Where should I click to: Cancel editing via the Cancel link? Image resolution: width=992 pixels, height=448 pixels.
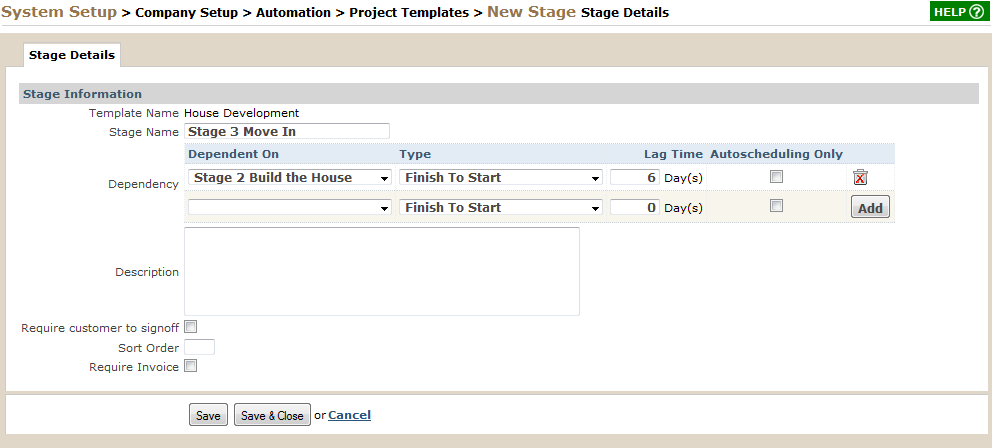tap(349, 415)
